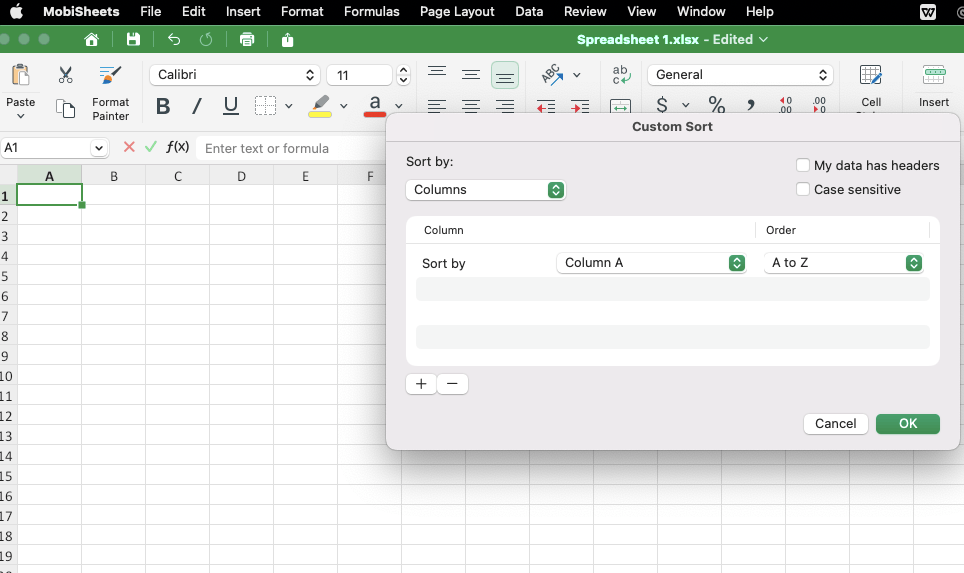Viewport: 964px width, 573px height.
Task: Expand the Column A dropdown
Action: 651,263
